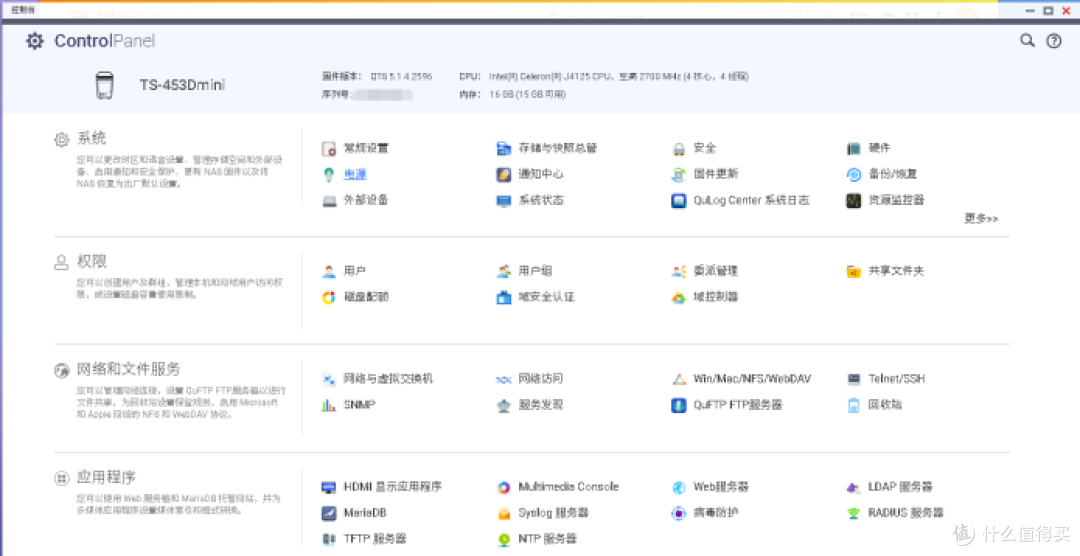
Task: Open the Syslog 服务器 icon
Action: 503,513
